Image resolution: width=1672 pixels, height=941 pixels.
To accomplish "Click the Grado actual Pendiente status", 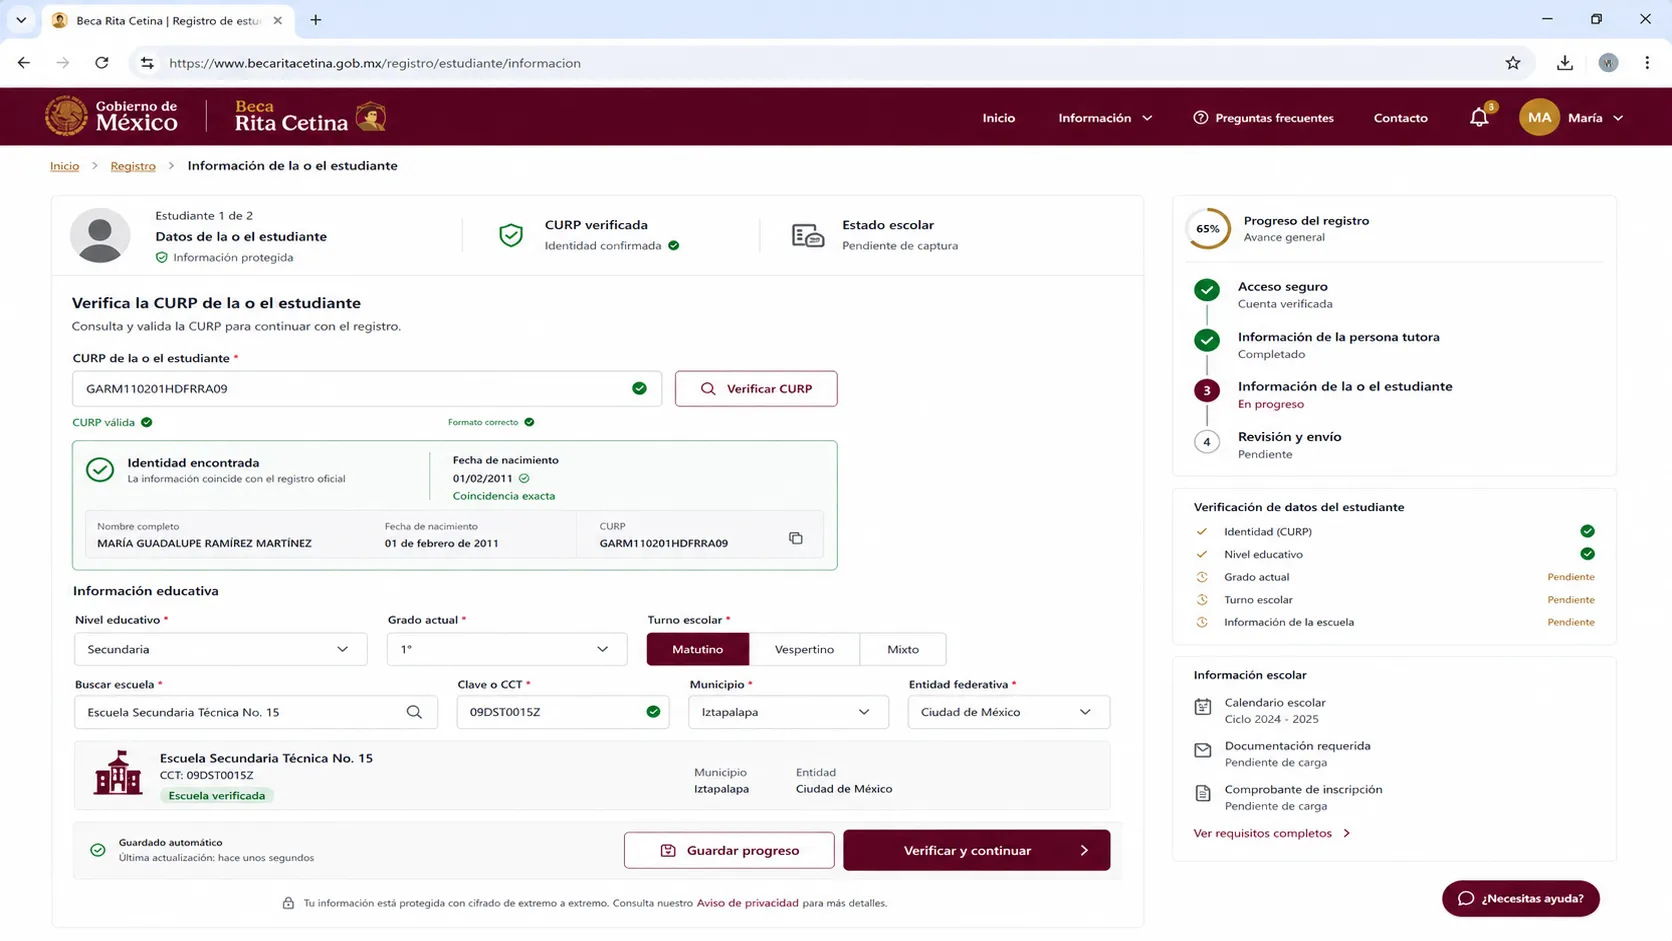I will (1571, 577).
